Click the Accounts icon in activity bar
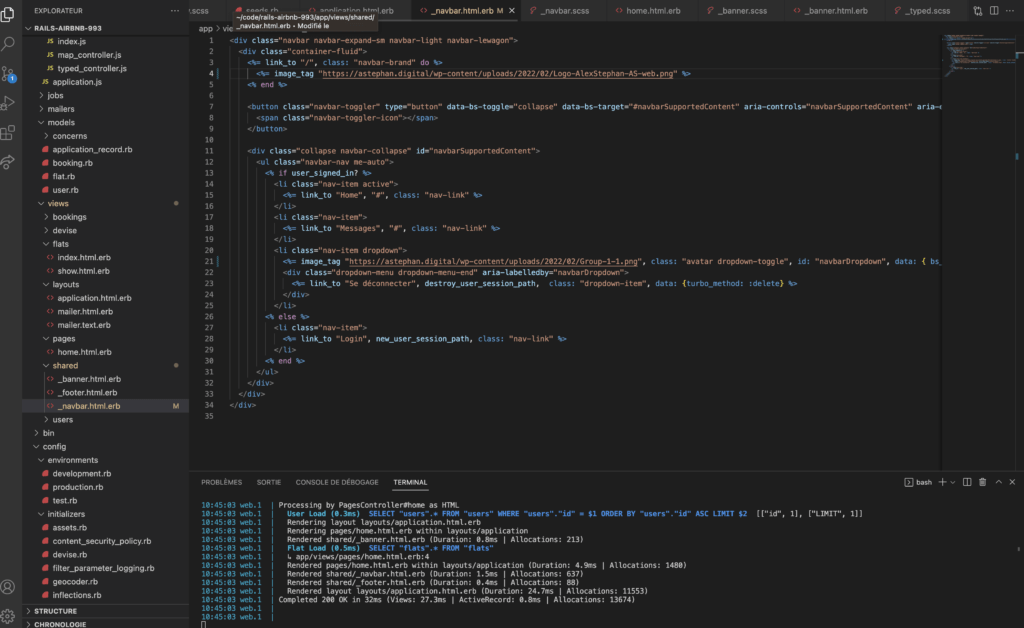The width and height of the screenshot is (1024, 628). [x=9, y=587]
